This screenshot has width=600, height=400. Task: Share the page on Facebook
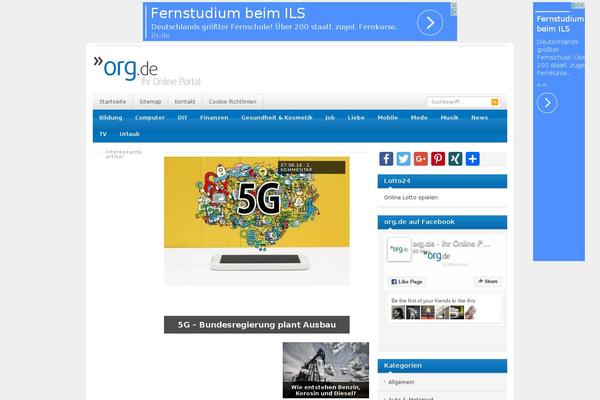[386, 159]
